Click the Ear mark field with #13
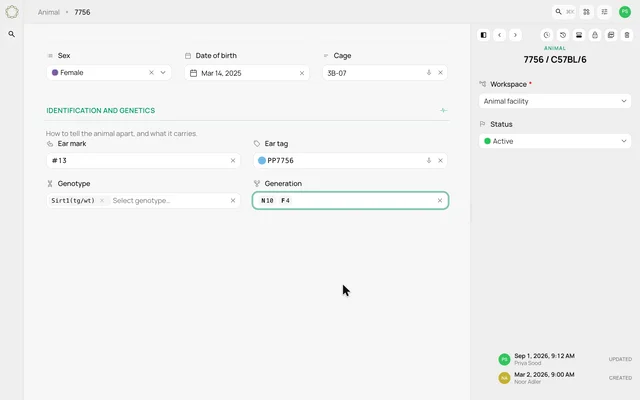The image size is (640, 400). tap(143, 161)
